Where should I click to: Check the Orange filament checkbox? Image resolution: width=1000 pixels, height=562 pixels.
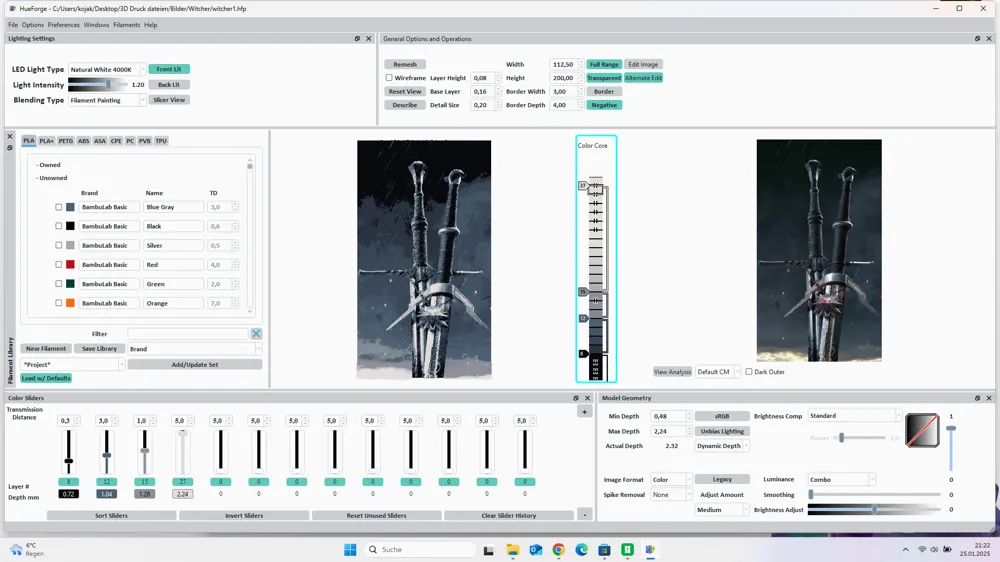(59, 303)
